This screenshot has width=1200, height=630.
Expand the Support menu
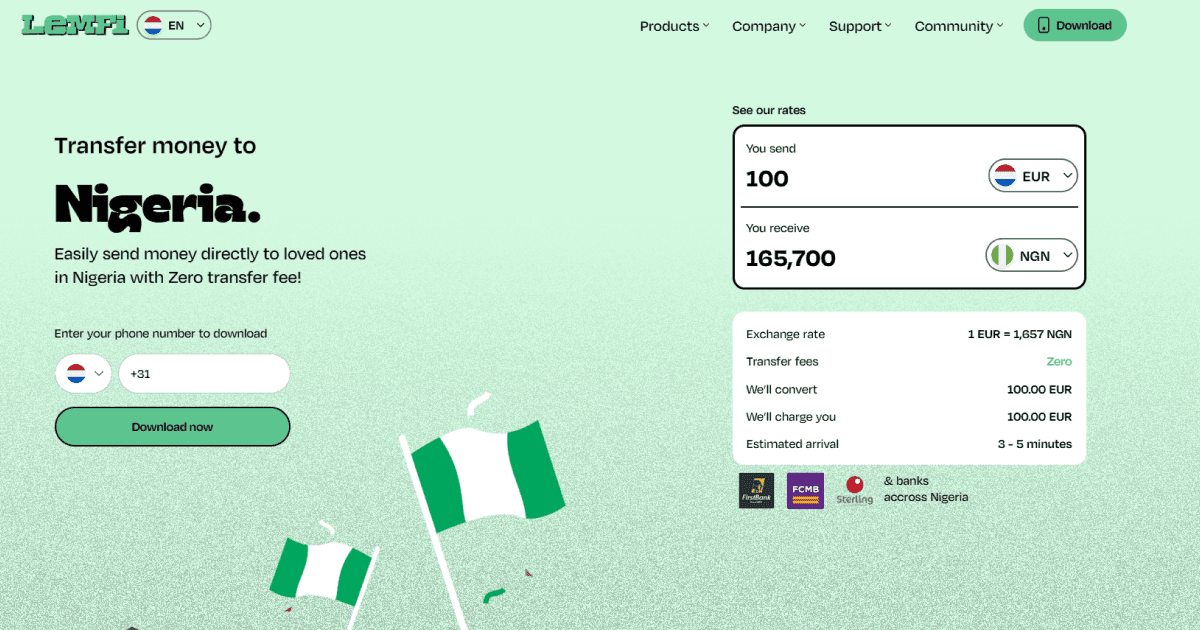[859, 26]
